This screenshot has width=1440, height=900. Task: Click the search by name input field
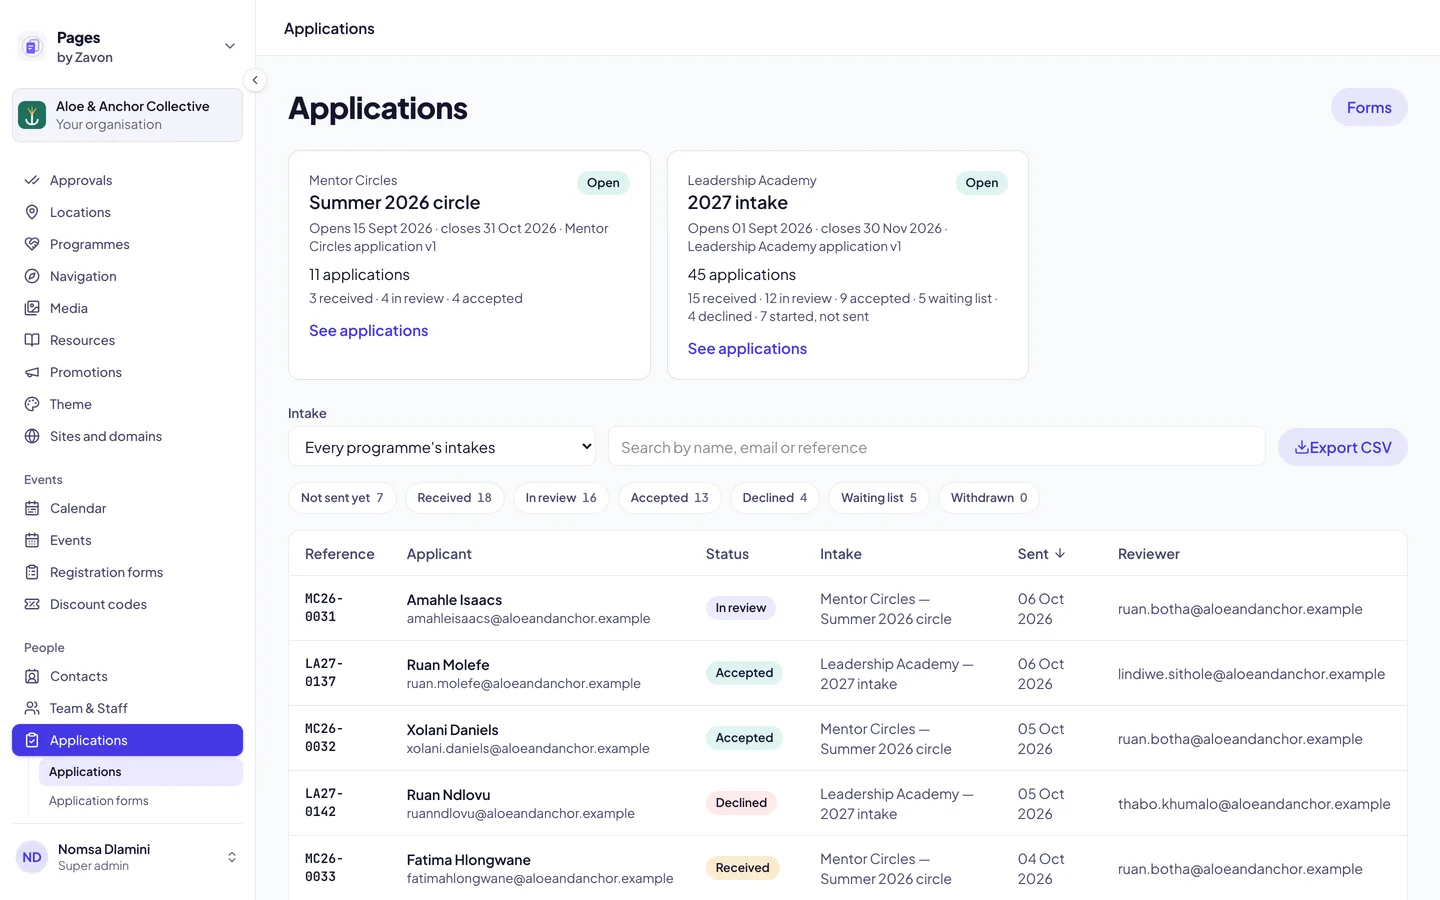[937, 447]
